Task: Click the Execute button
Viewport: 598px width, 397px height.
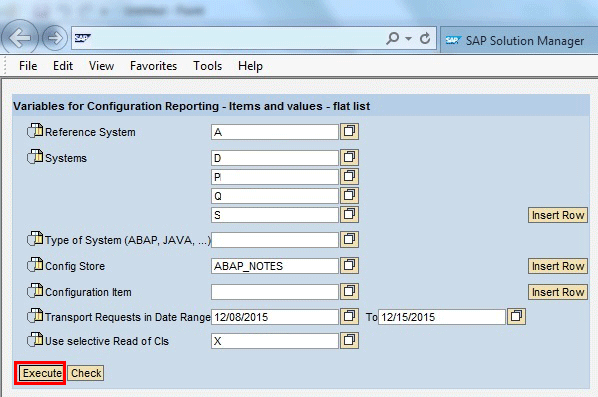Action: [42, 373]
